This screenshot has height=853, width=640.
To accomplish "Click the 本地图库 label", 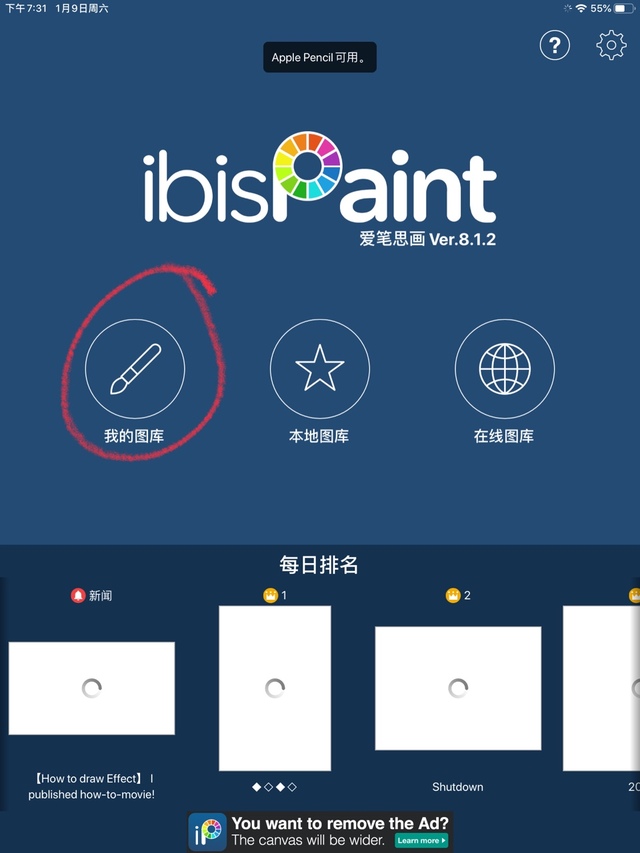I will pos(319,436).
